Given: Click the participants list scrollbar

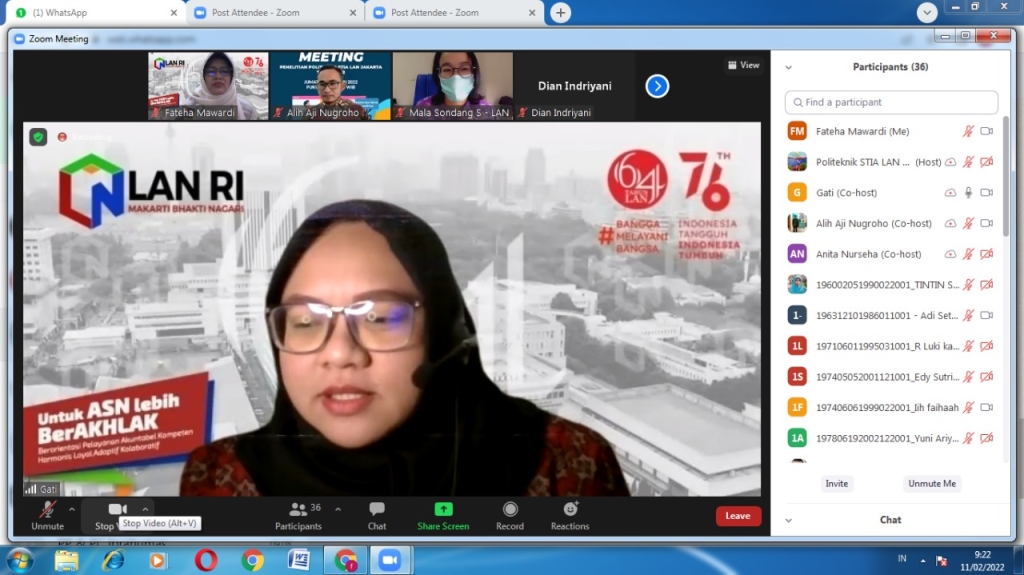Looking at the screenshot, I should pos(1006,176).
